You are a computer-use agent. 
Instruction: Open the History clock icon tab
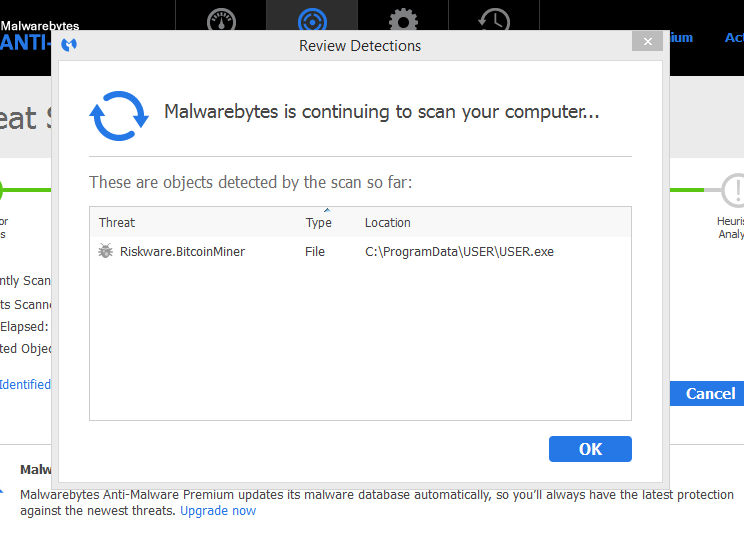click(x=494, y=19)
